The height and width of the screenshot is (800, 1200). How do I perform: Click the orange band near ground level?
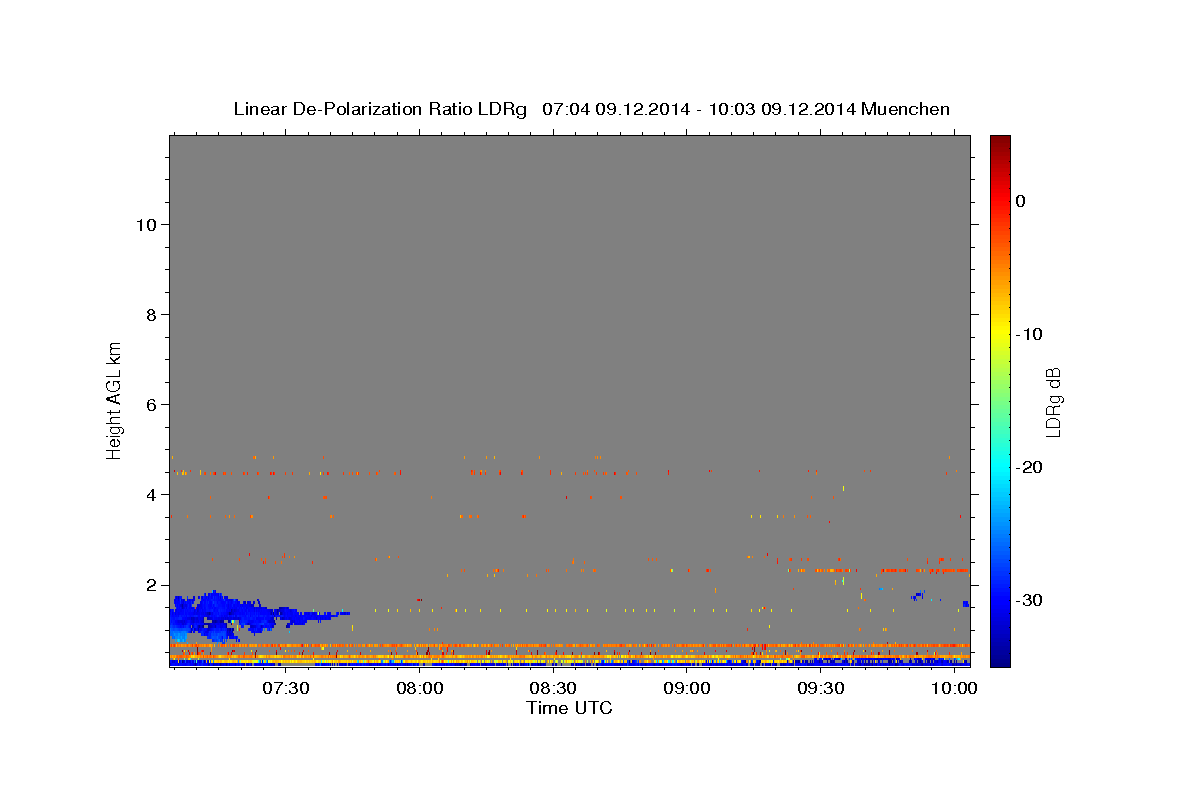[570, 646]
